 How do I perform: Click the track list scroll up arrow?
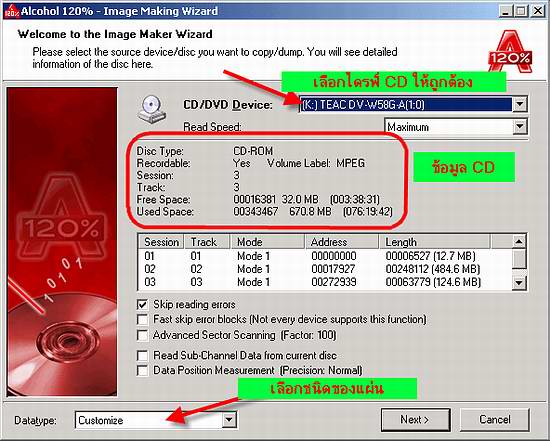point(519,241)
